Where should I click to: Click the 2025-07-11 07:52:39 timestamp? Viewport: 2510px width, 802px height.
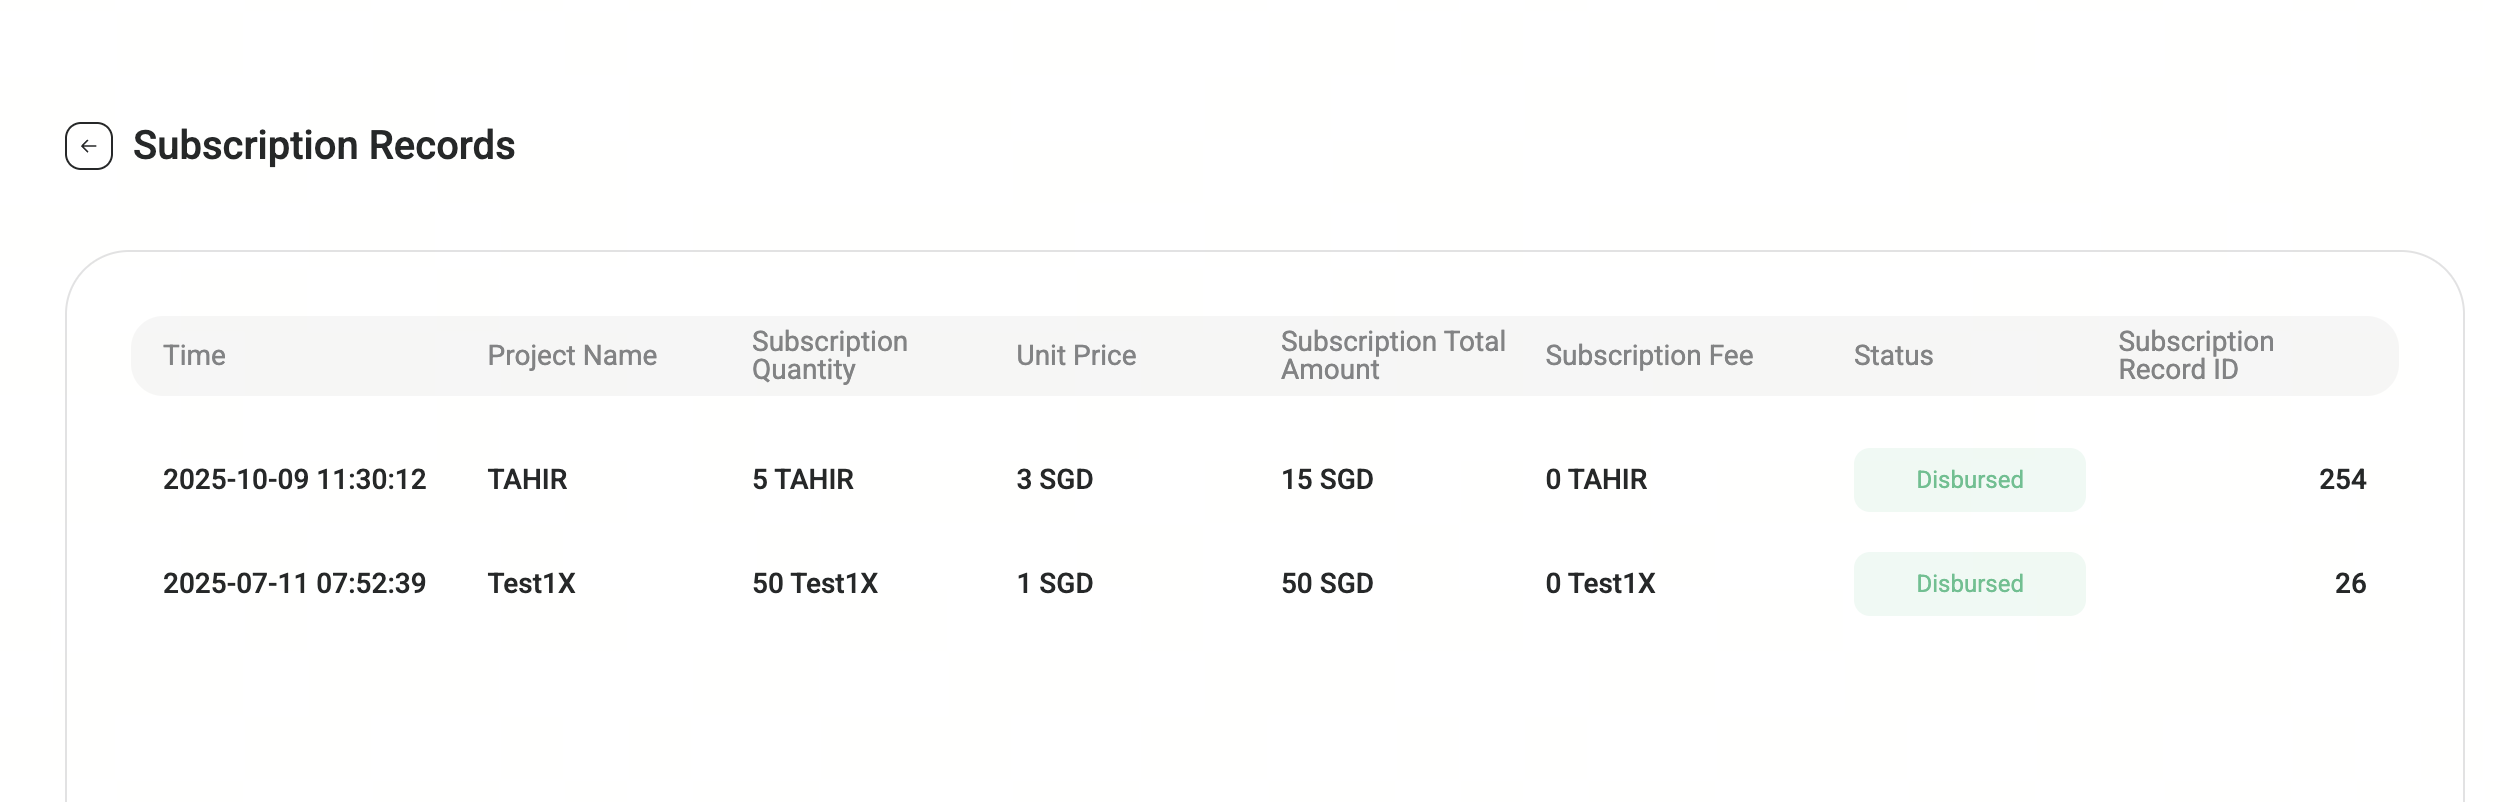pos(294,584)
